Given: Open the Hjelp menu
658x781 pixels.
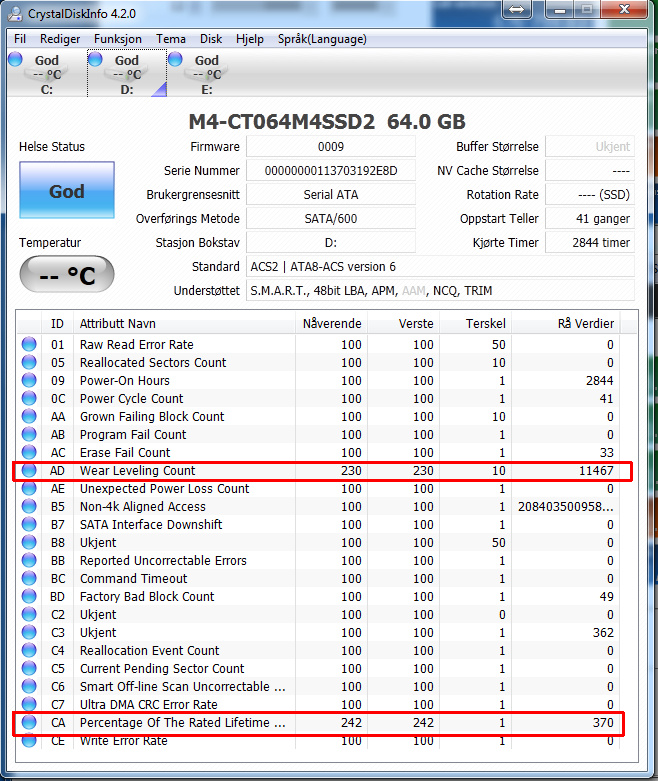Looking at the screenshot, I should [x=250, y=39].
